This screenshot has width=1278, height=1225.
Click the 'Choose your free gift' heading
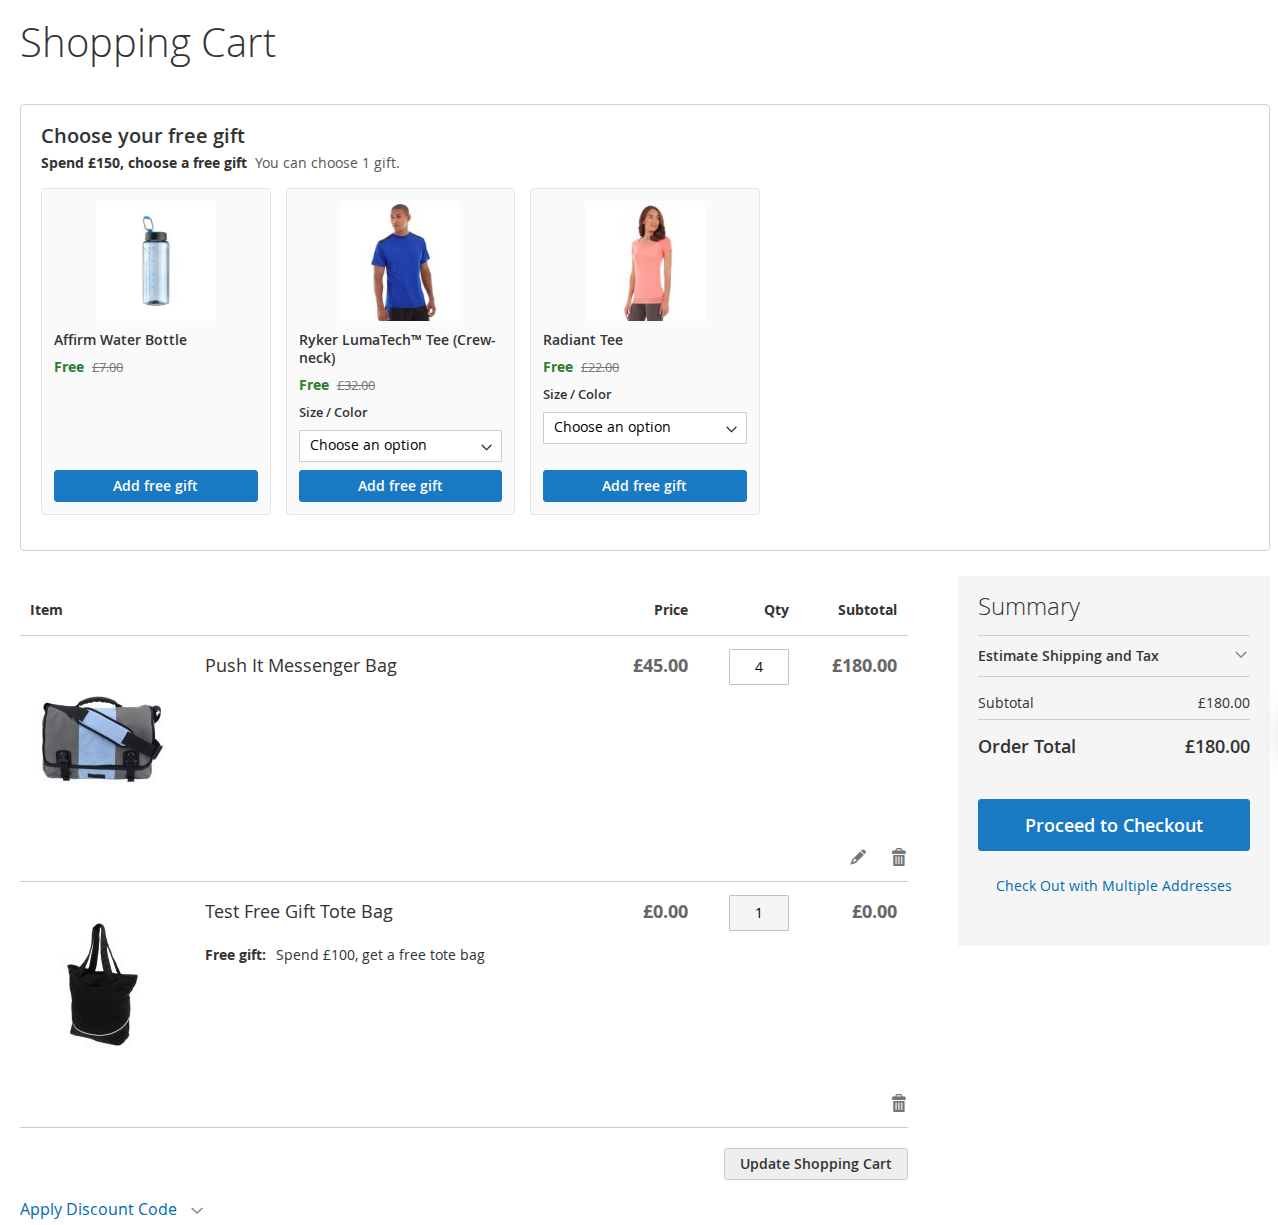point(143,136)
